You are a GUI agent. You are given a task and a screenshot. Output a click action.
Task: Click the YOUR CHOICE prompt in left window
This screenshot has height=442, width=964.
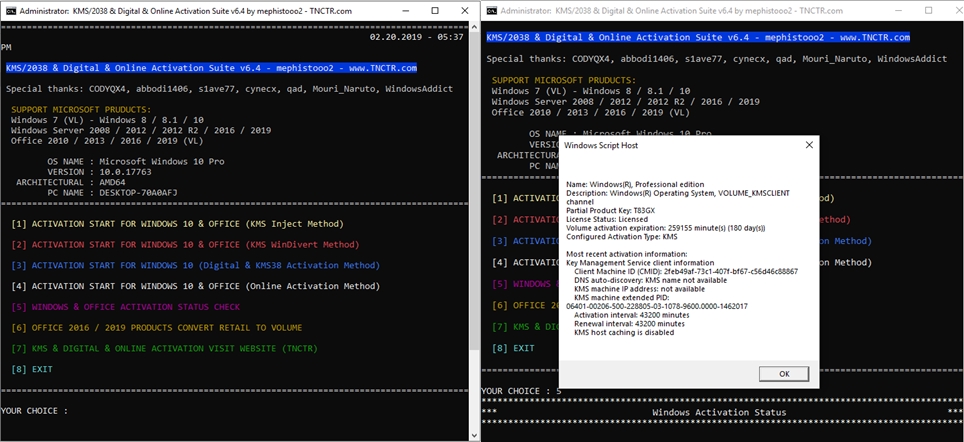coord(34,411)
